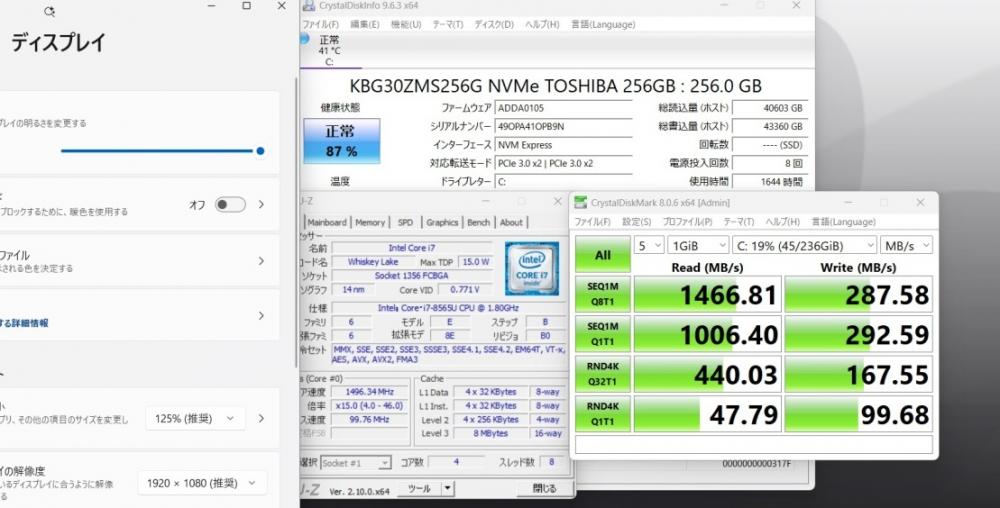The width and height of the screenshot is (1000, 508).
Task: Expand the night light settings chevron
Action: (x=261, y=205)
